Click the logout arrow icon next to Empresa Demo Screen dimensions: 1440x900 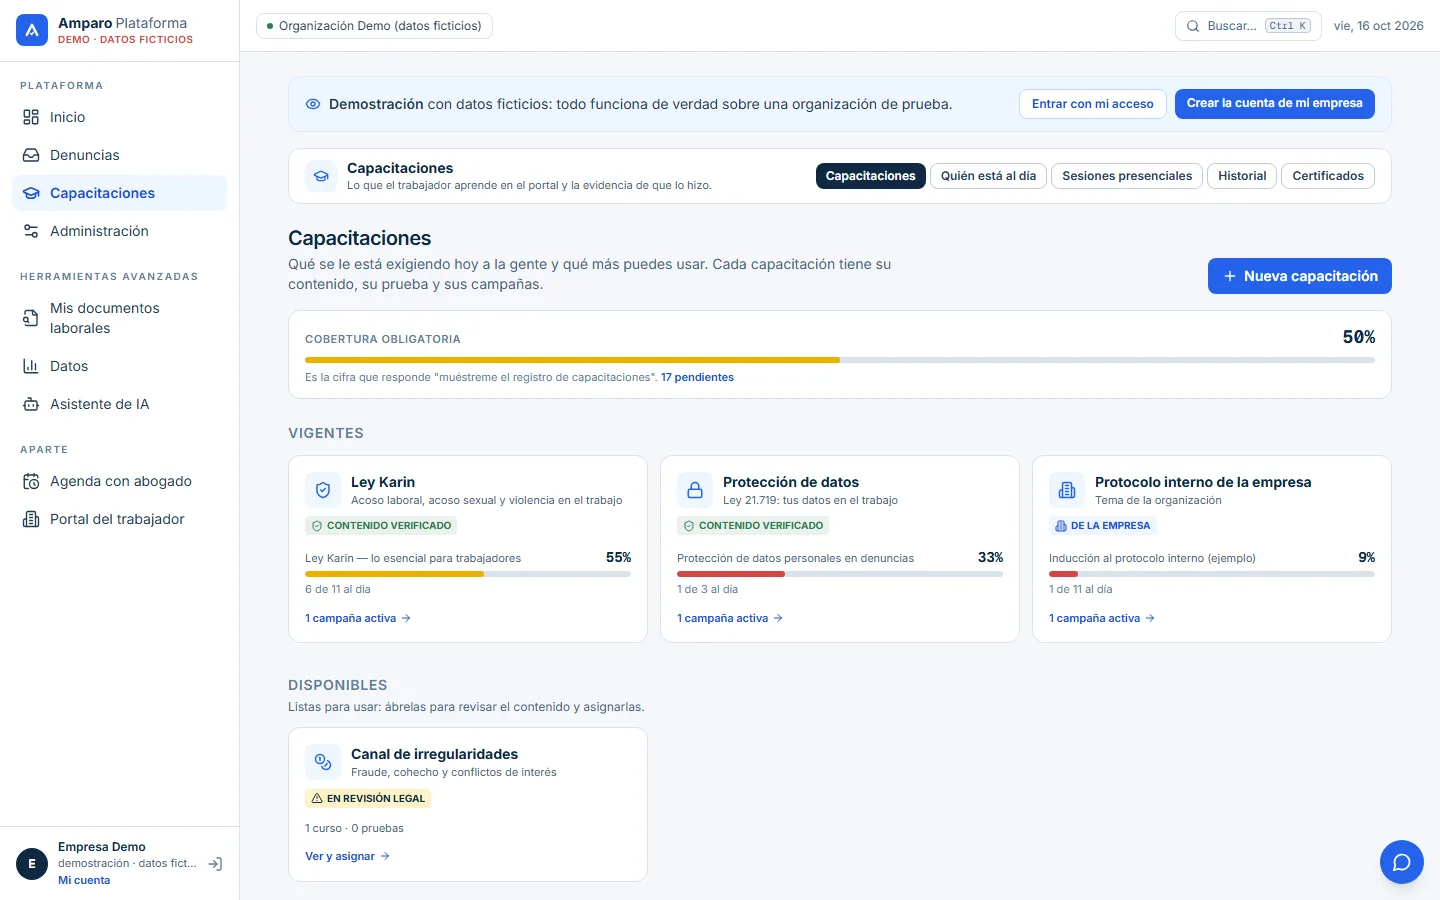[x=215, y=864]
